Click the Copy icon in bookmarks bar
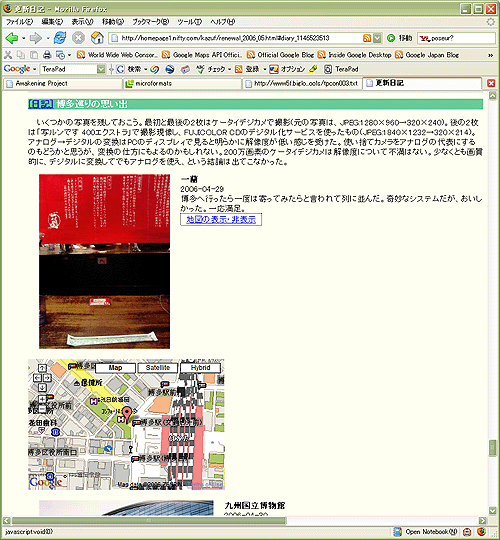500x540 pixels. pyautogui.click(x=21, y=55)
